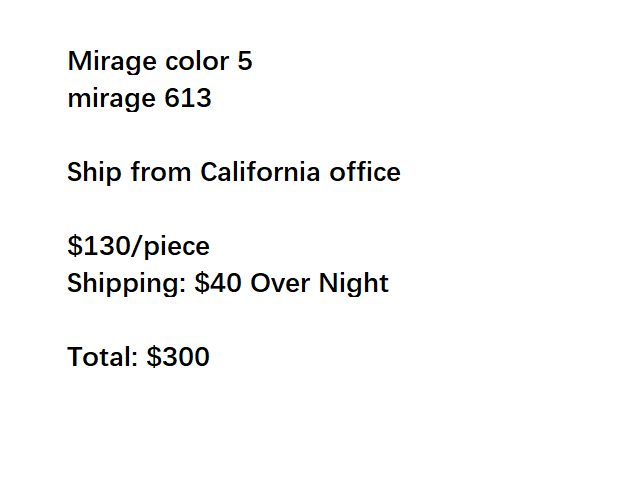The width and height of the screenshot is (621, 492).
Task: Click the word "Night"
Action: pyautogui.click(x=353, y=284)
